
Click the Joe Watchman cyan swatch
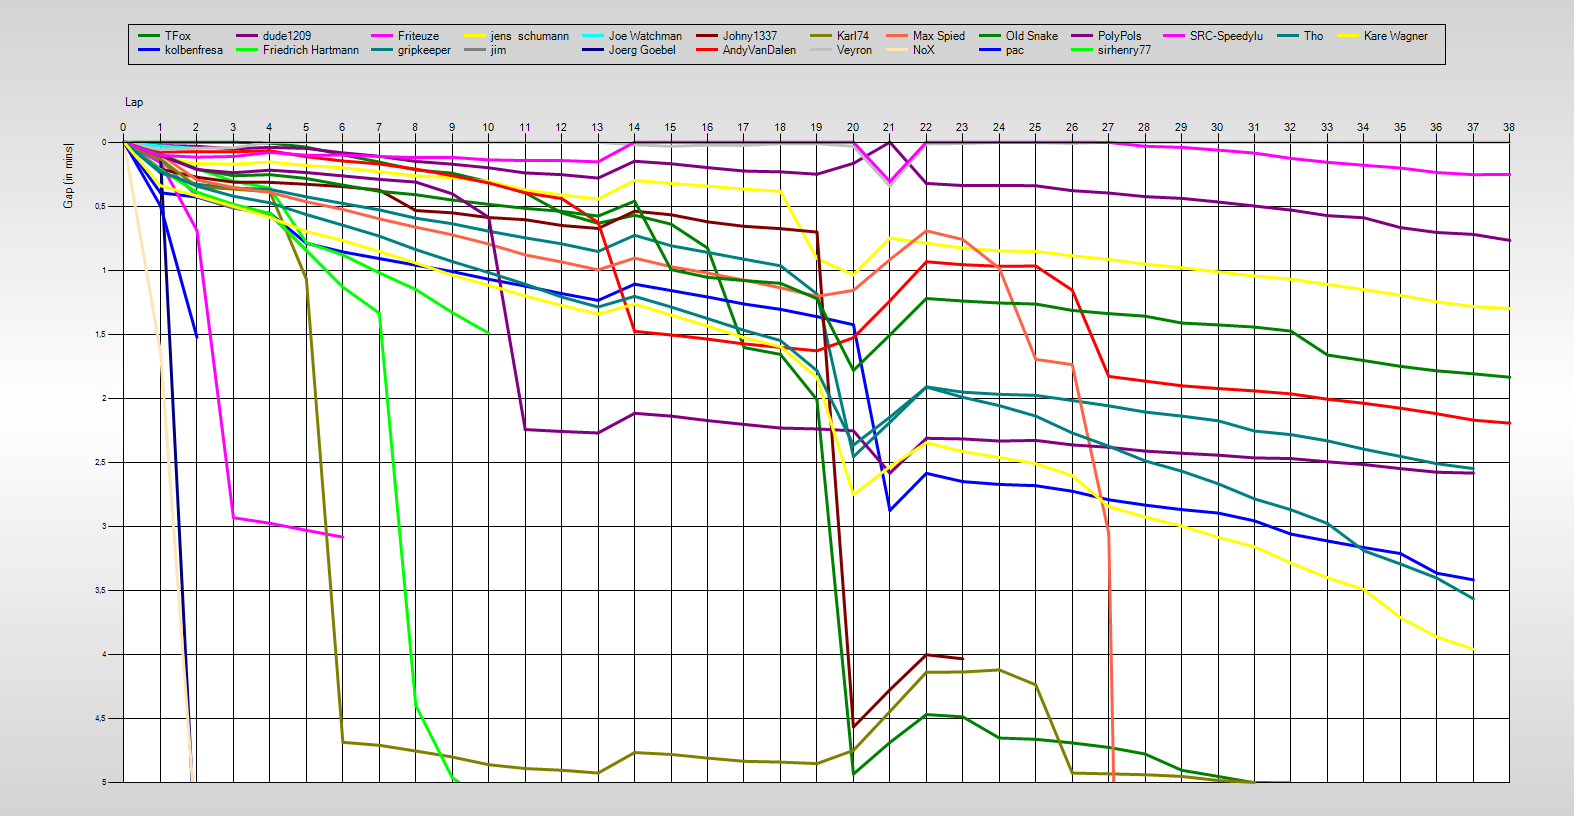point(593,36)
